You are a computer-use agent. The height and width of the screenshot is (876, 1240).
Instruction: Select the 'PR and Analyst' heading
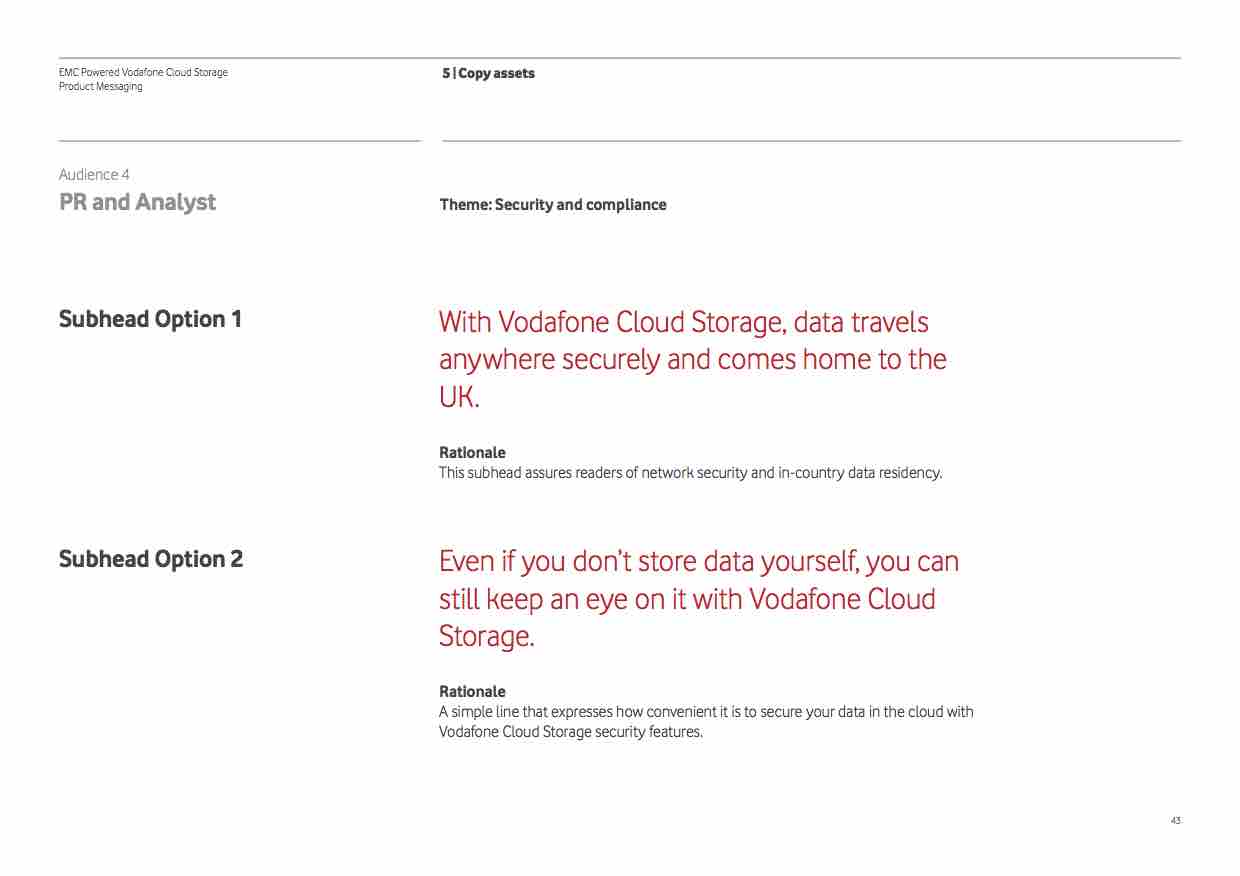(137, 202)
